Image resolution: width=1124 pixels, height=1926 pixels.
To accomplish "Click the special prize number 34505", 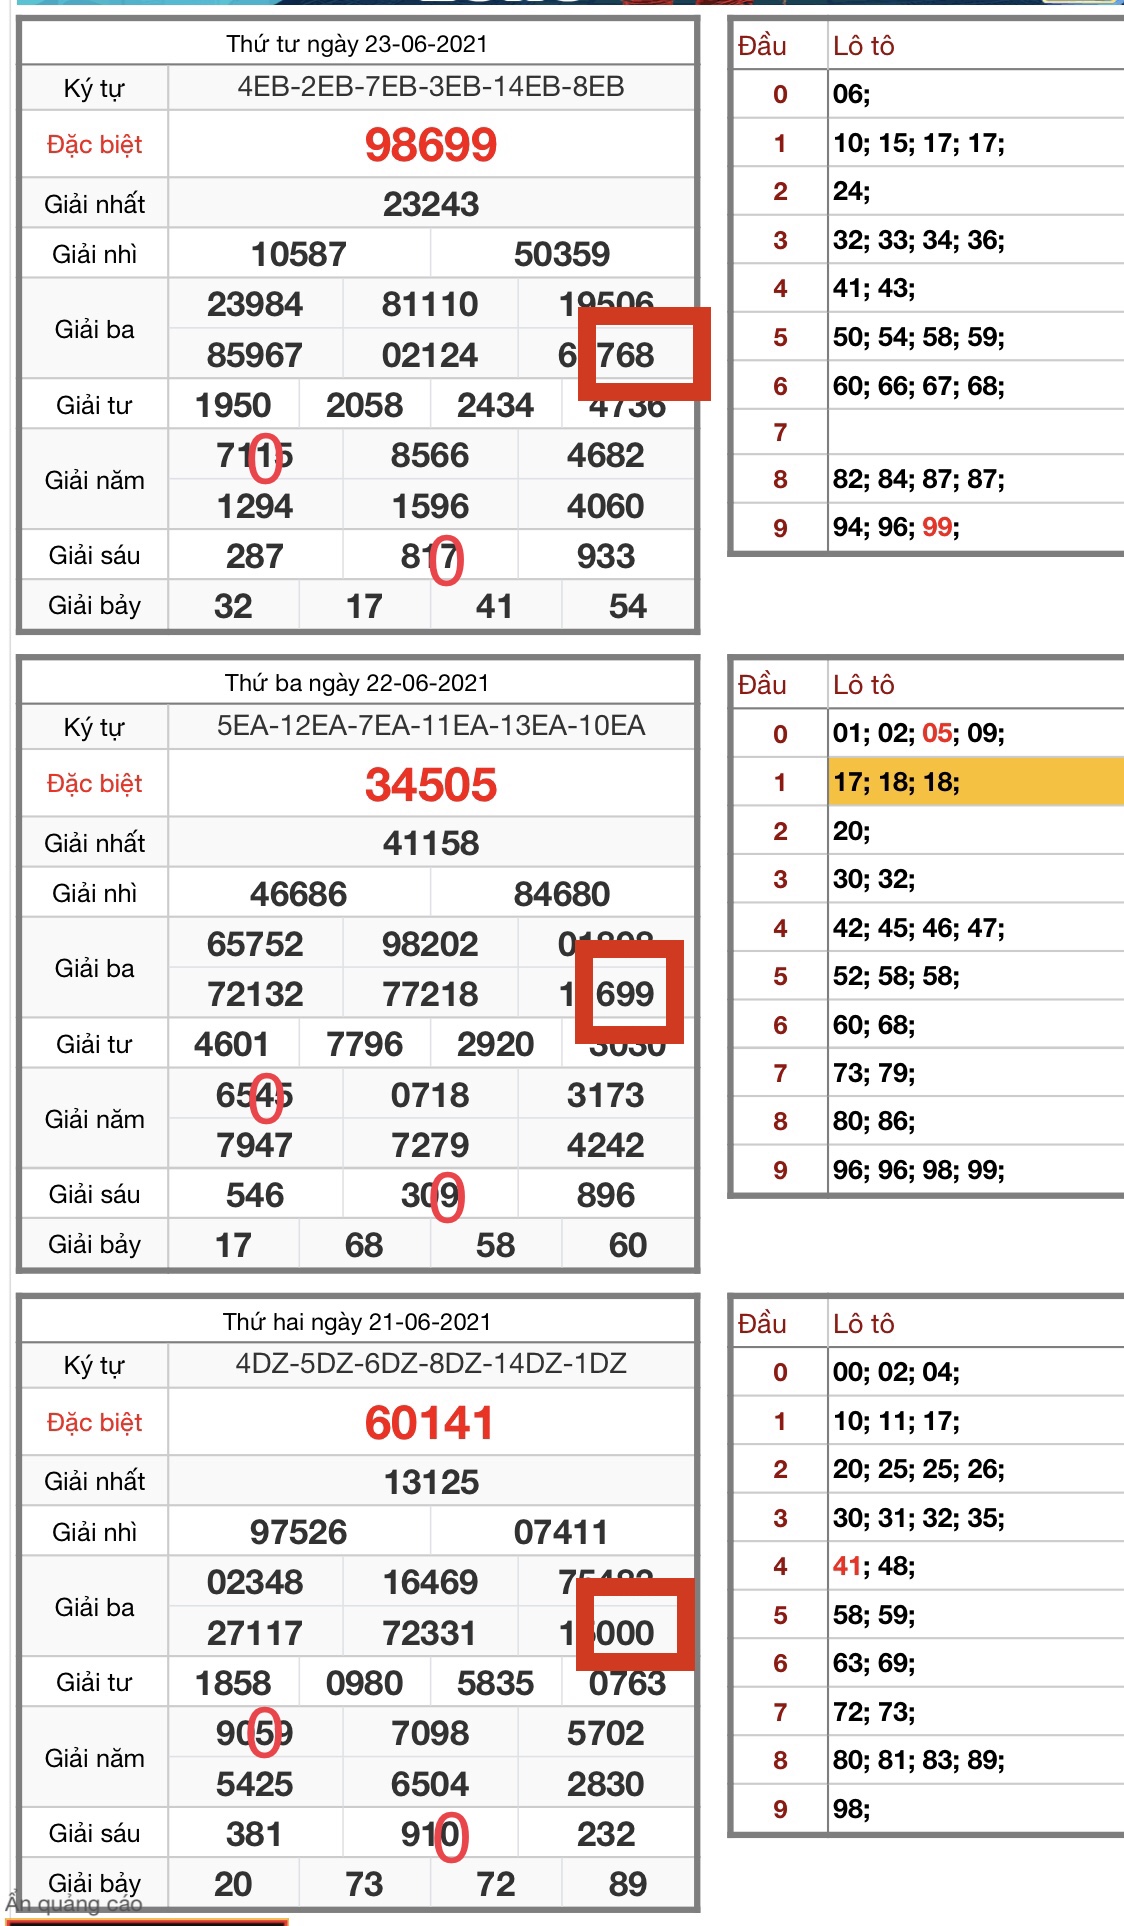I will coord(431,785).
